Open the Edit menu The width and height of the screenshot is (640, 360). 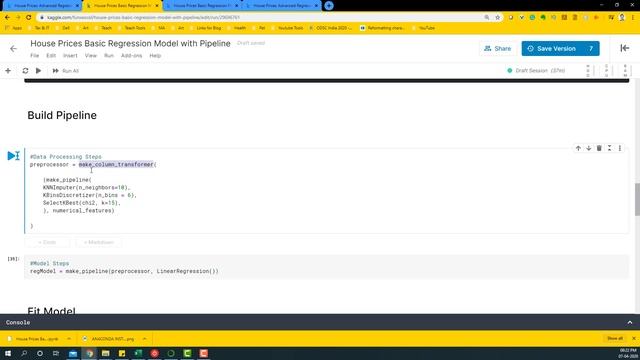point(51,56)
